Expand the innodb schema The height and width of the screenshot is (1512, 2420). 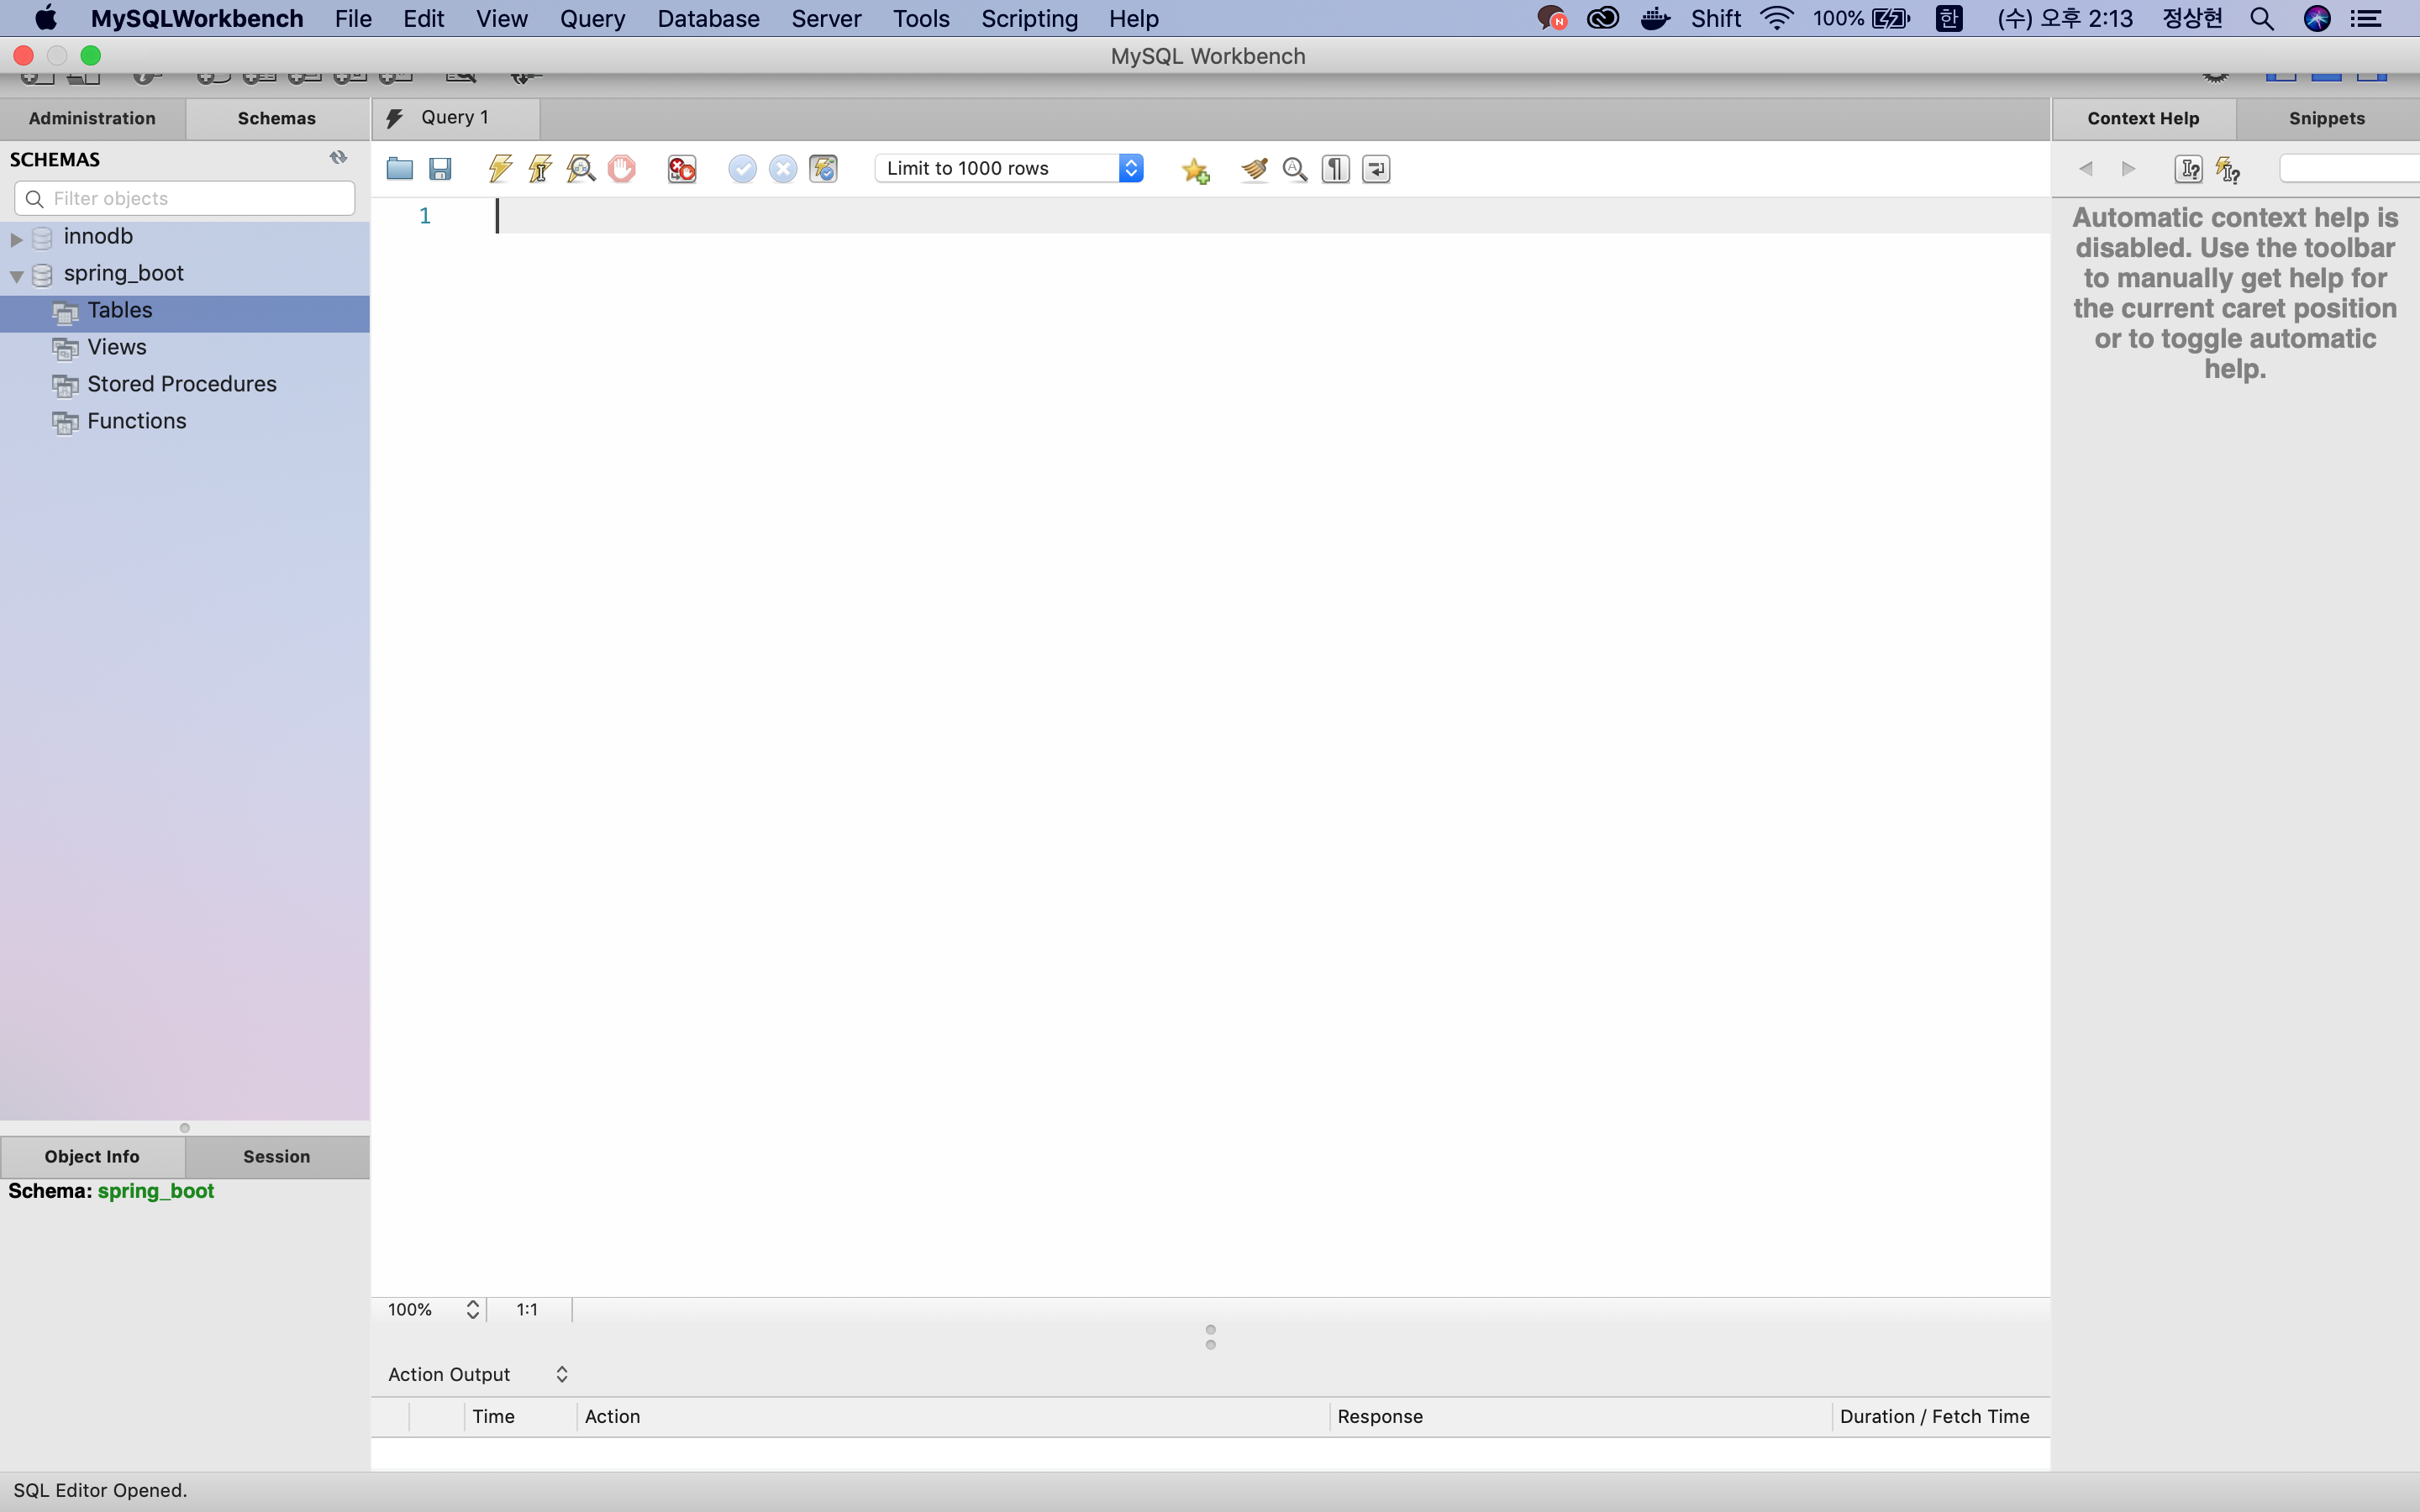(16, 239)
